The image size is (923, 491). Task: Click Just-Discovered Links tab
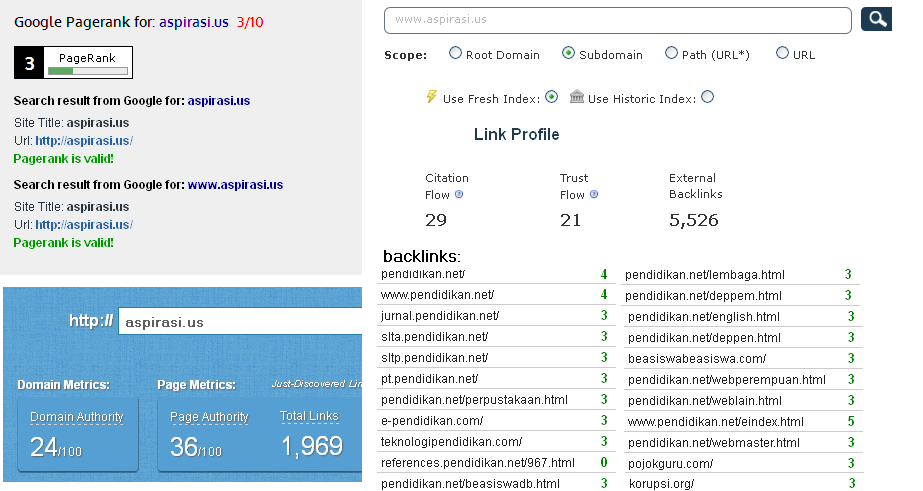coord(317,384)
